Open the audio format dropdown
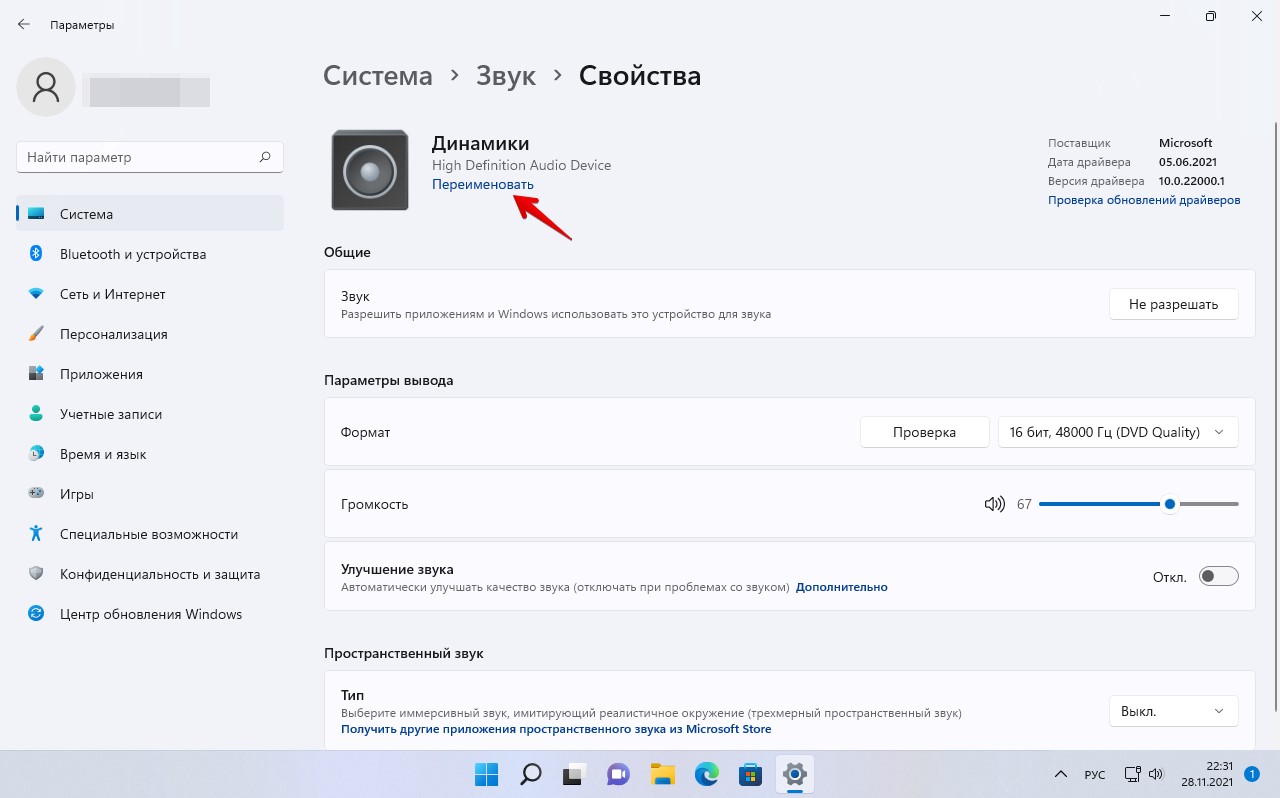1280x798 pixels. point(1117,432)
